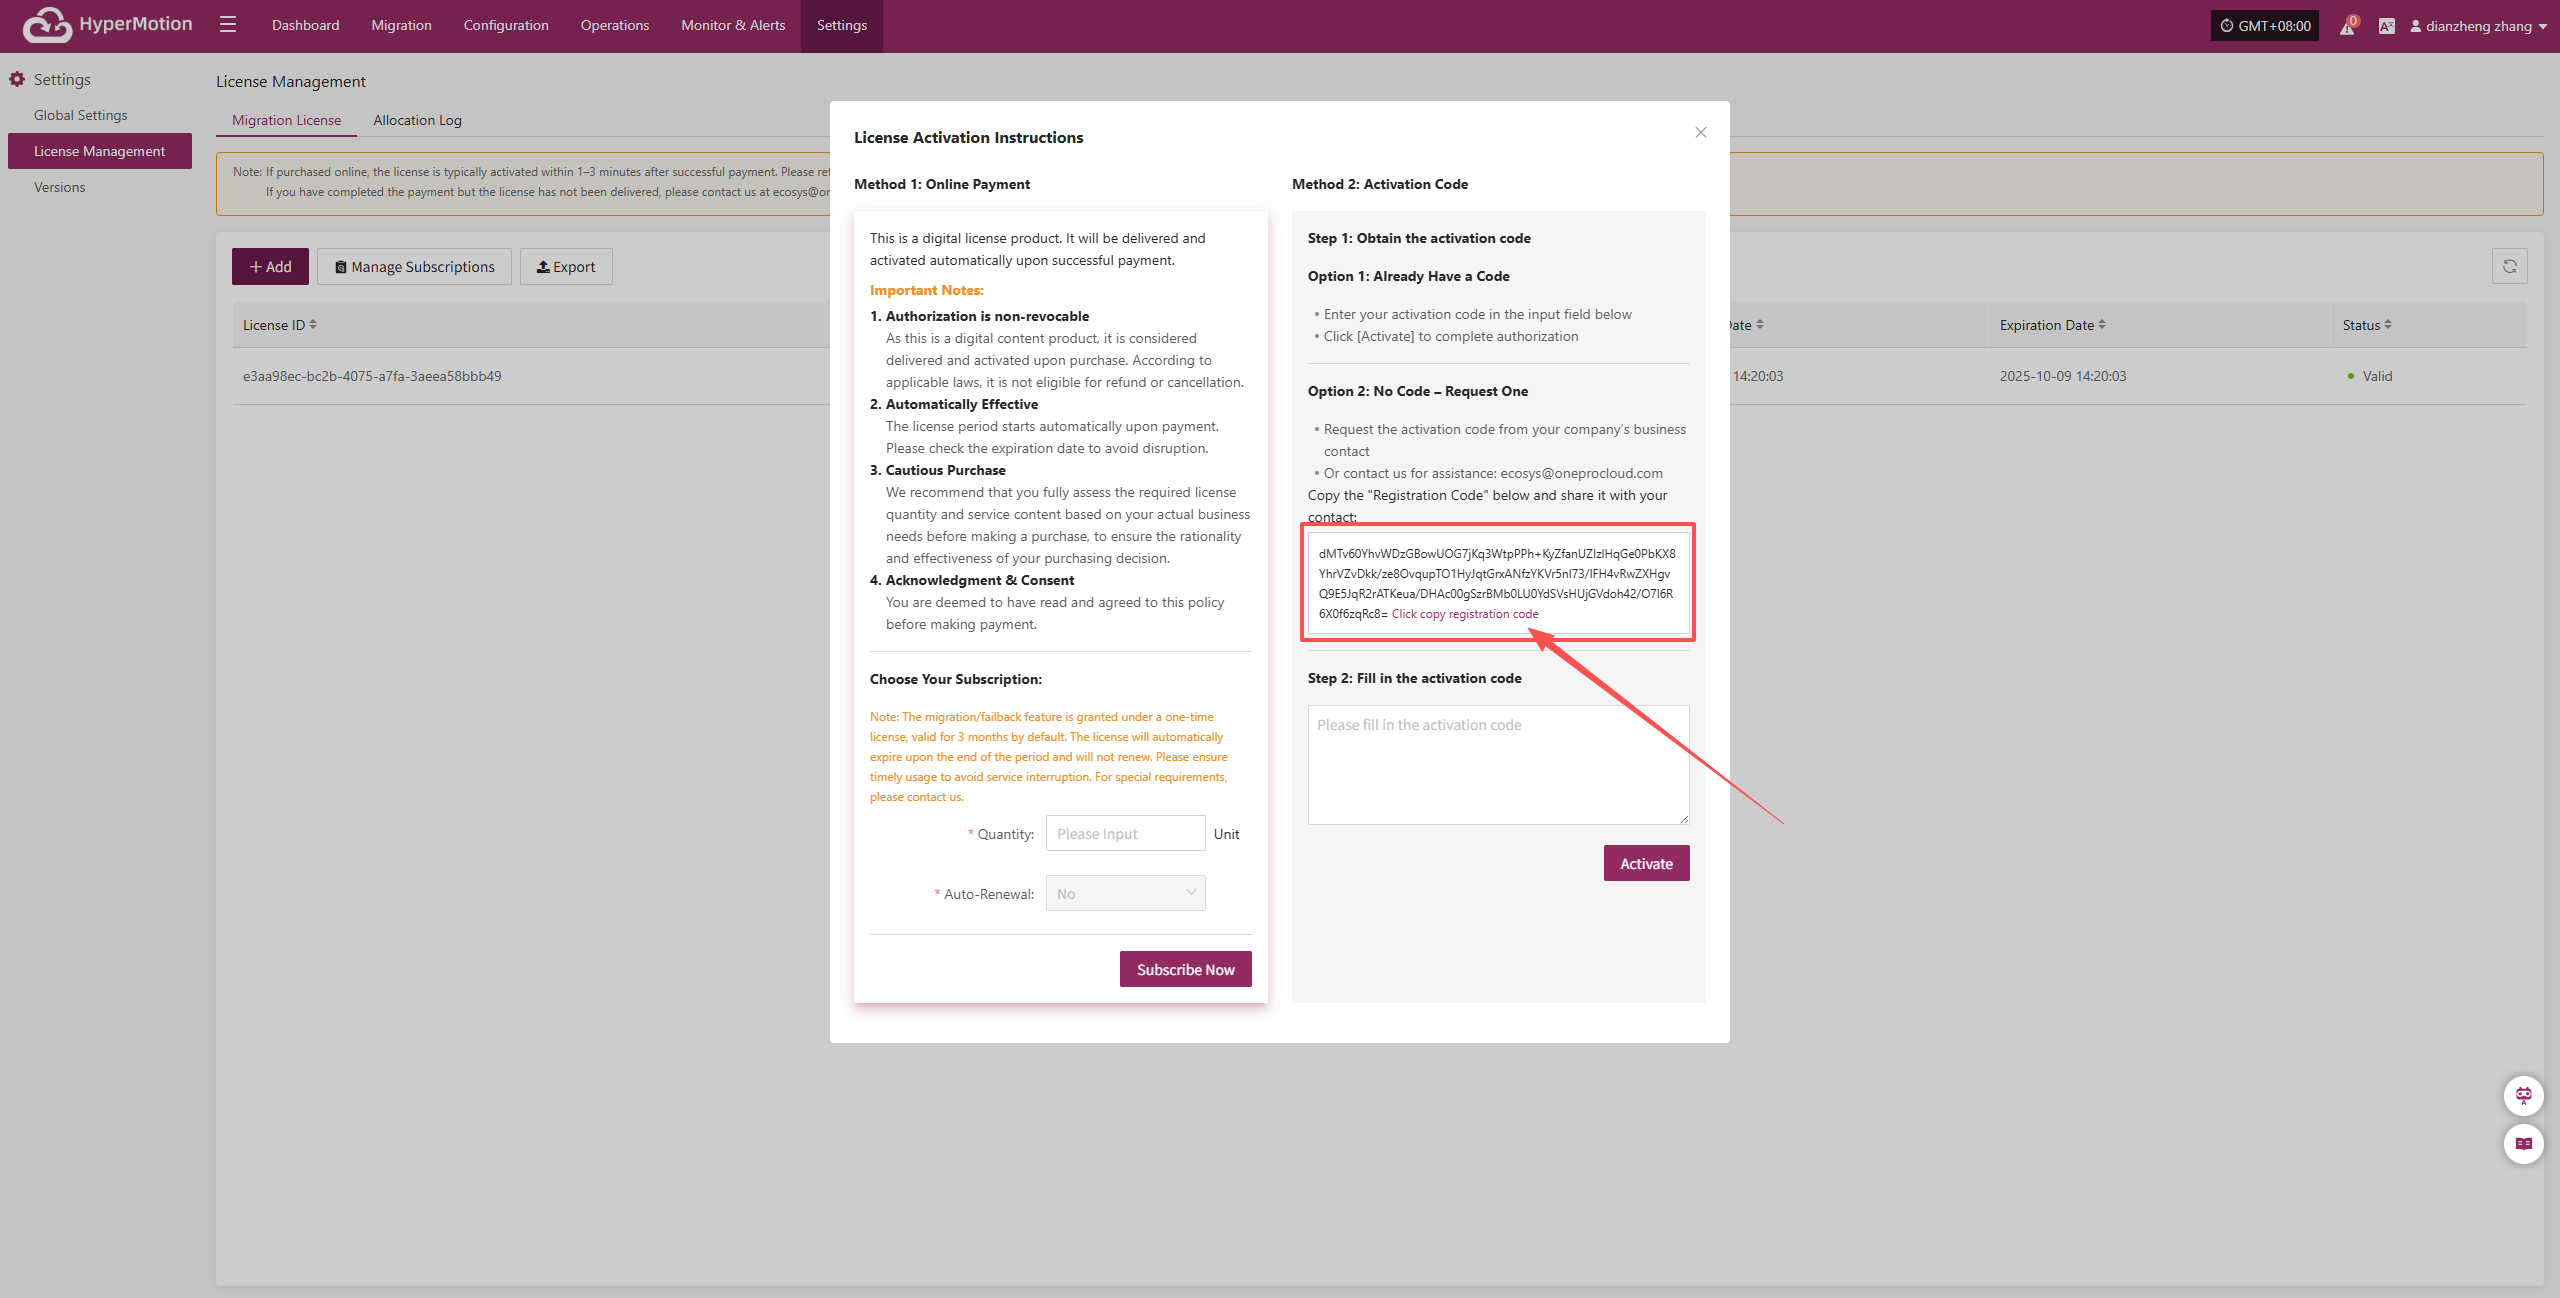Open the GMT+08:00 timezone selector
2560x1298 pixels.
(2265, 26)
